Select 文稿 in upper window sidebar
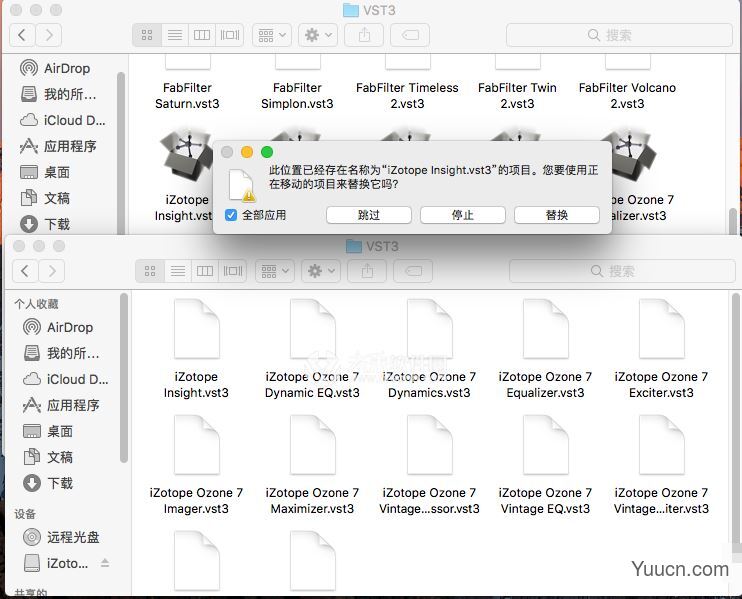The height and width of the screenshot is (599, 742). click(45, 198)
